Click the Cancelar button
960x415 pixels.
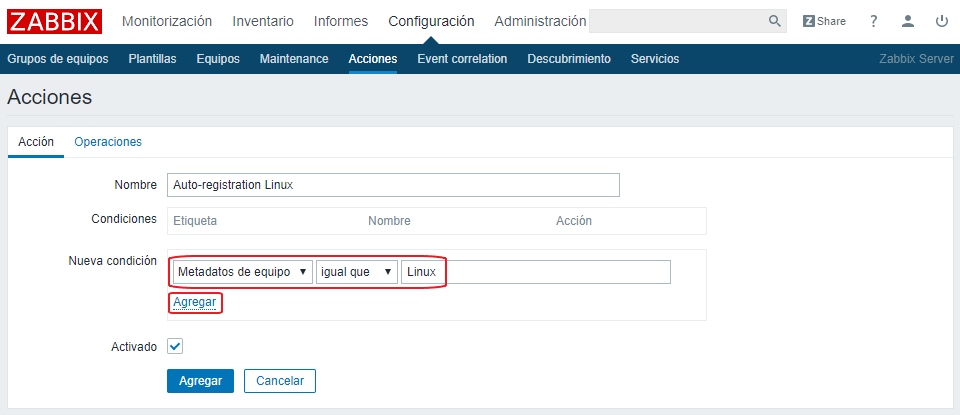coord(280,381)
